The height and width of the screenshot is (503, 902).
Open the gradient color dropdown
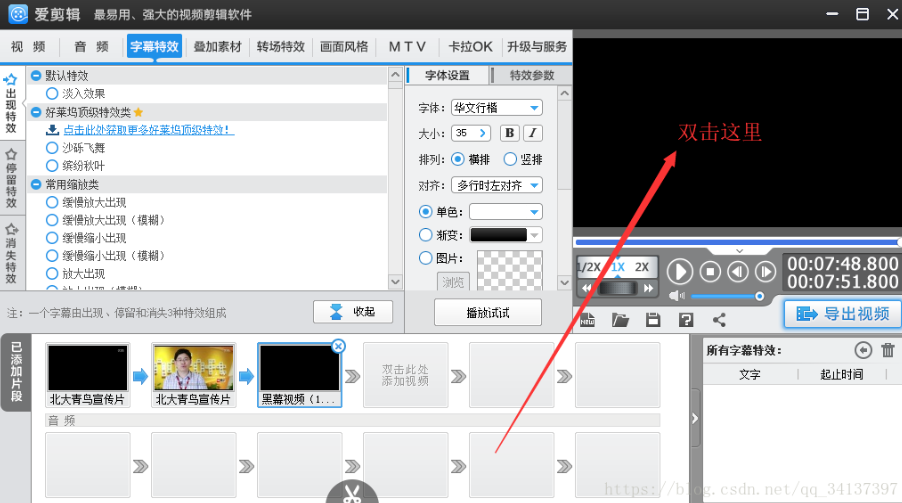tap(506, 235)
